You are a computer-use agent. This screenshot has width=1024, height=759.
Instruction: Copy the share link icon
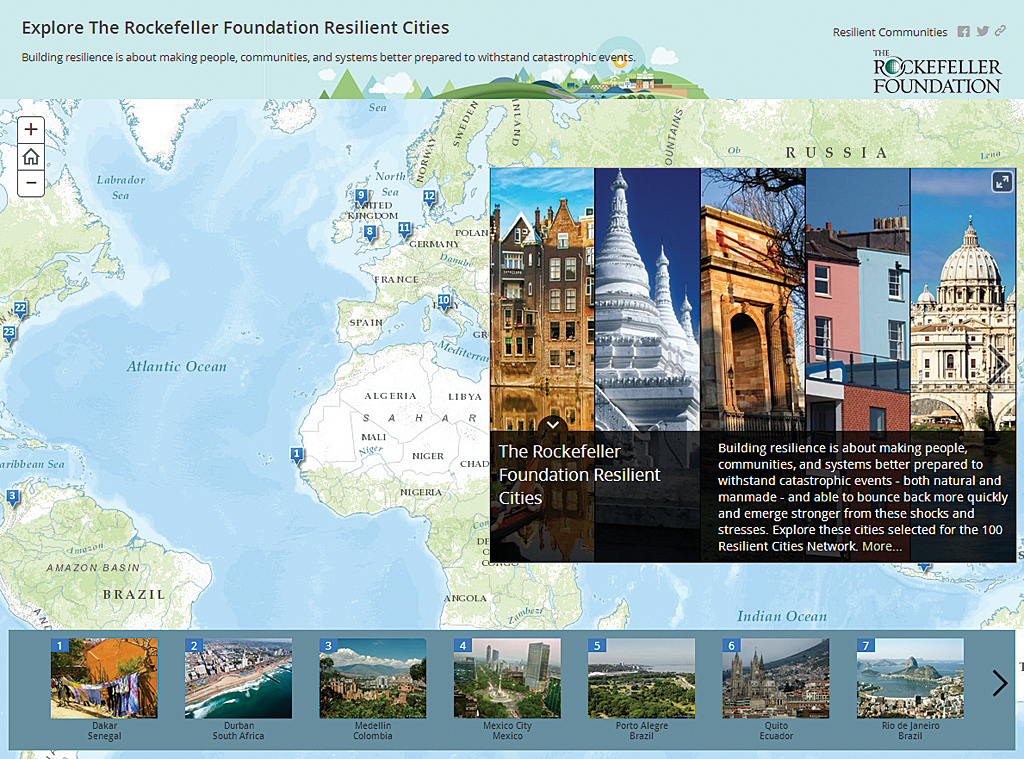tap(1000, 31)
